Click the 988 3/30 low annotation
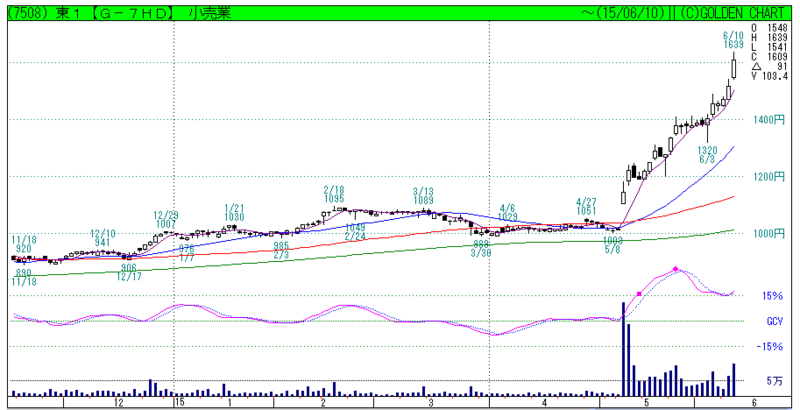 pyautogui.click(x=481, y=249)
